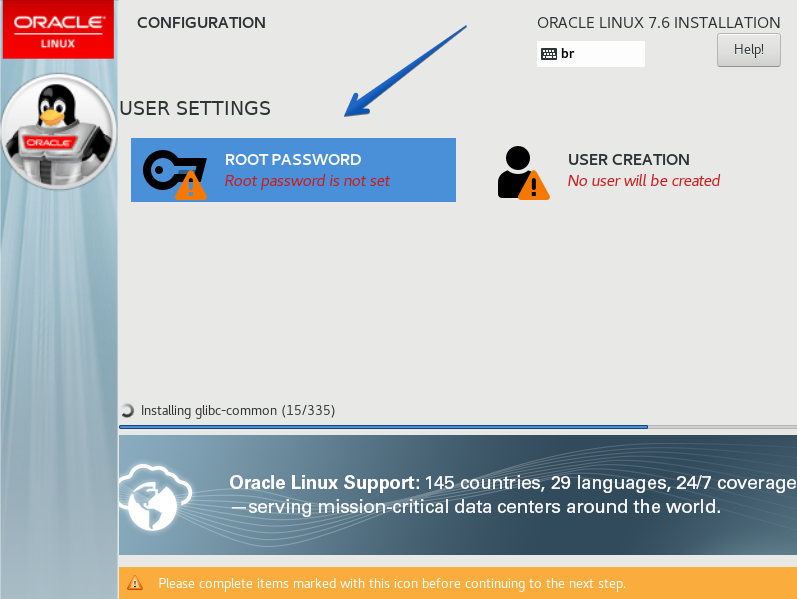Viewport: 797px width, 599px height.
Task: Click the 'Please complete items' warning message
Action: point(391,583)
